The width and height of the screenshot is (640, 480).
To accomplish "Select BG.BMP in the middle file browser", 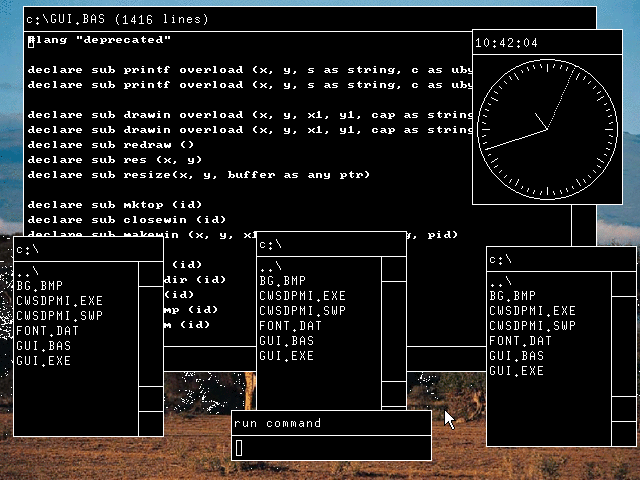I will coord(282,281).
